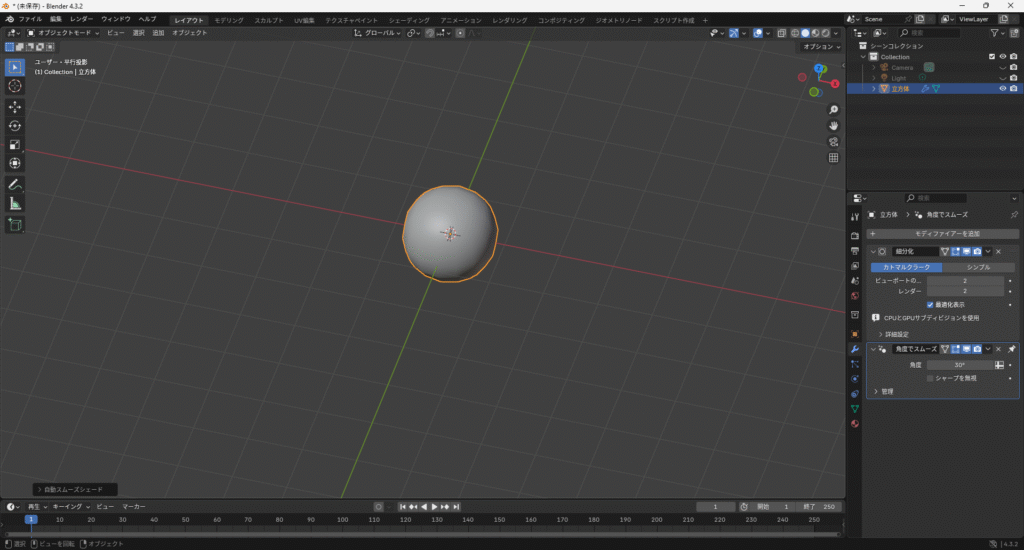Screen dimensions: 1024x550
Task: Open the Modifier properties wrench tab
Action: point(855,349)
